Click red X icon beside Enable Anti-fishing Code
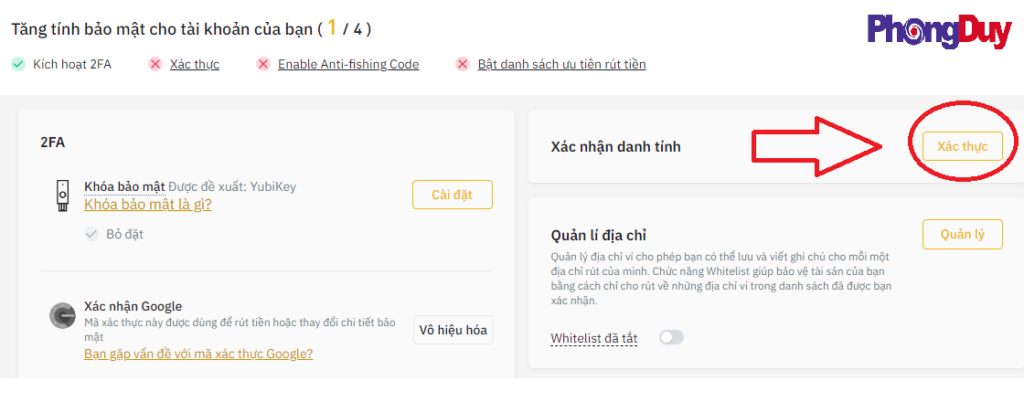The image size is (1024, 402). click(x=263, y=64)
